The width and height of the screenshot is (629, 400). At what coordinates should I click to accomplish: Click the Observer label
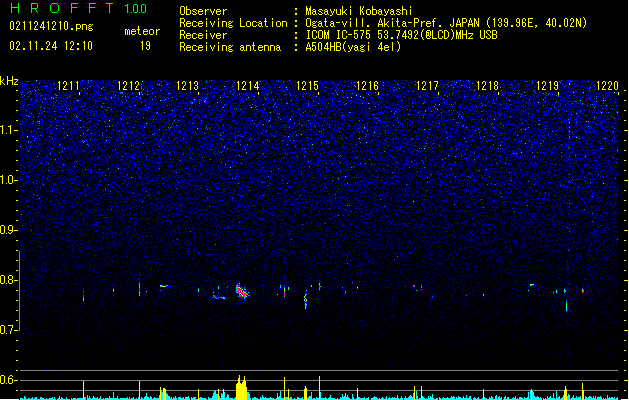click(x=203, y=11)
